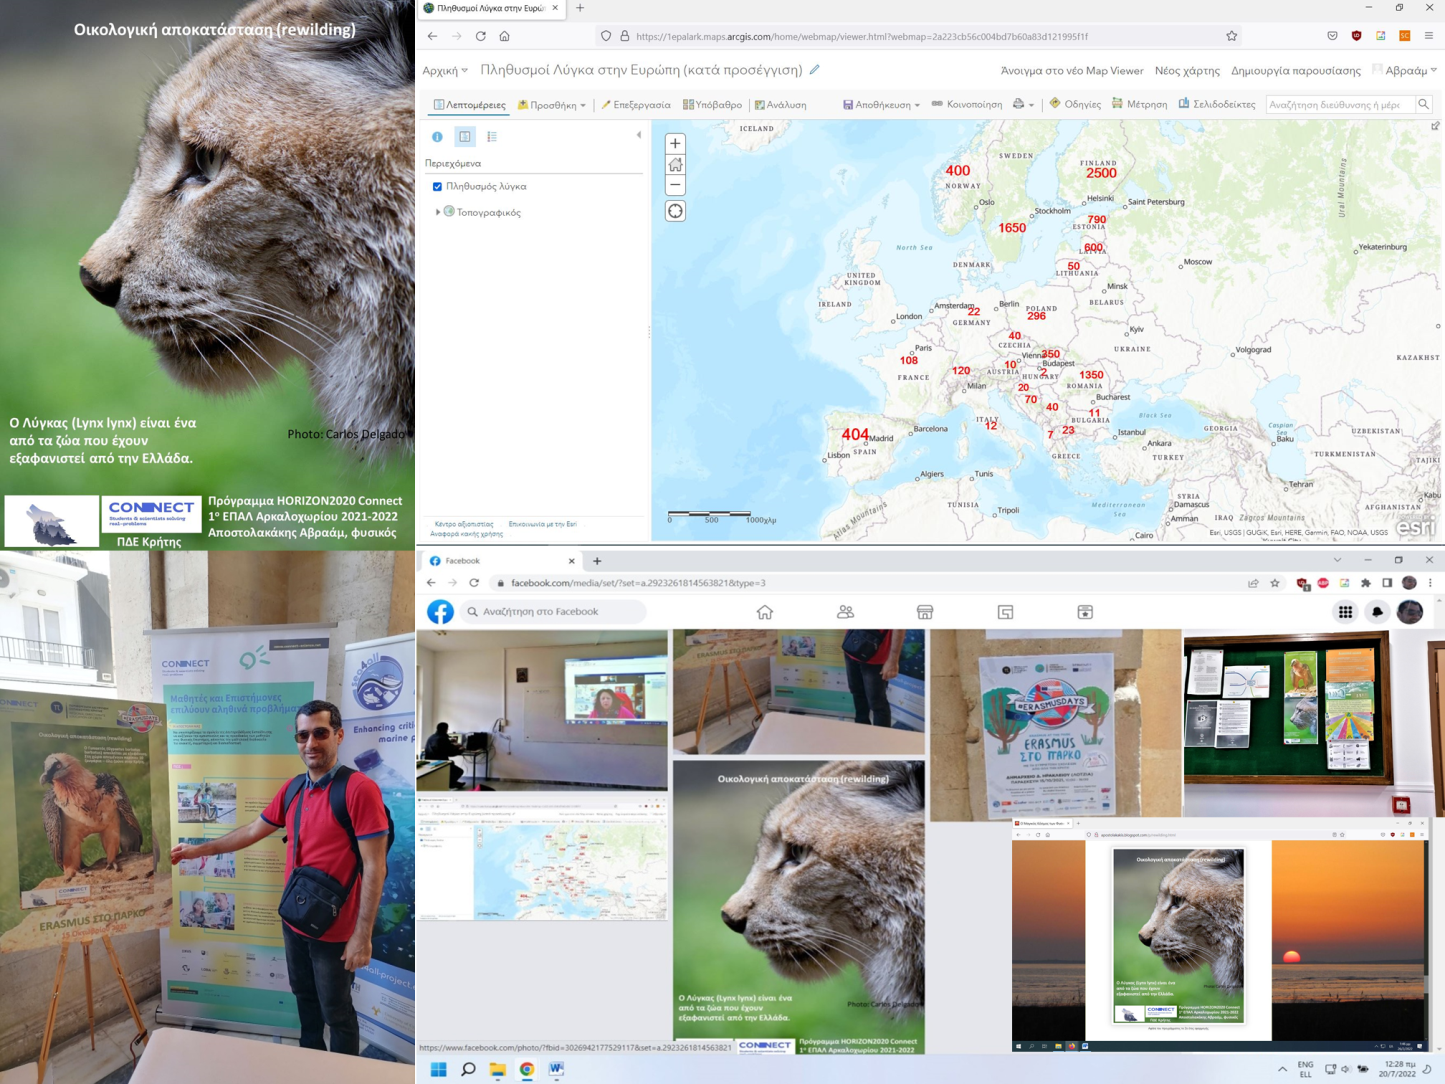The height and width of the screenshot is (1084, 1445).
Task: Collapse the ArcGIS side panel arrow
Action: (x=639, y=135)
